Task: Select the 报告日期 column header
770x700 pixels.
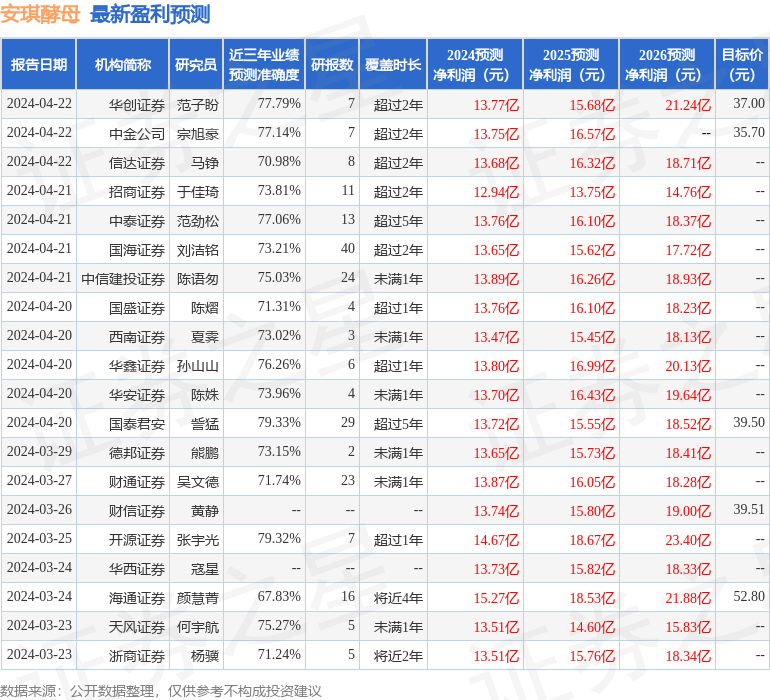Action: tap(38, 64)
